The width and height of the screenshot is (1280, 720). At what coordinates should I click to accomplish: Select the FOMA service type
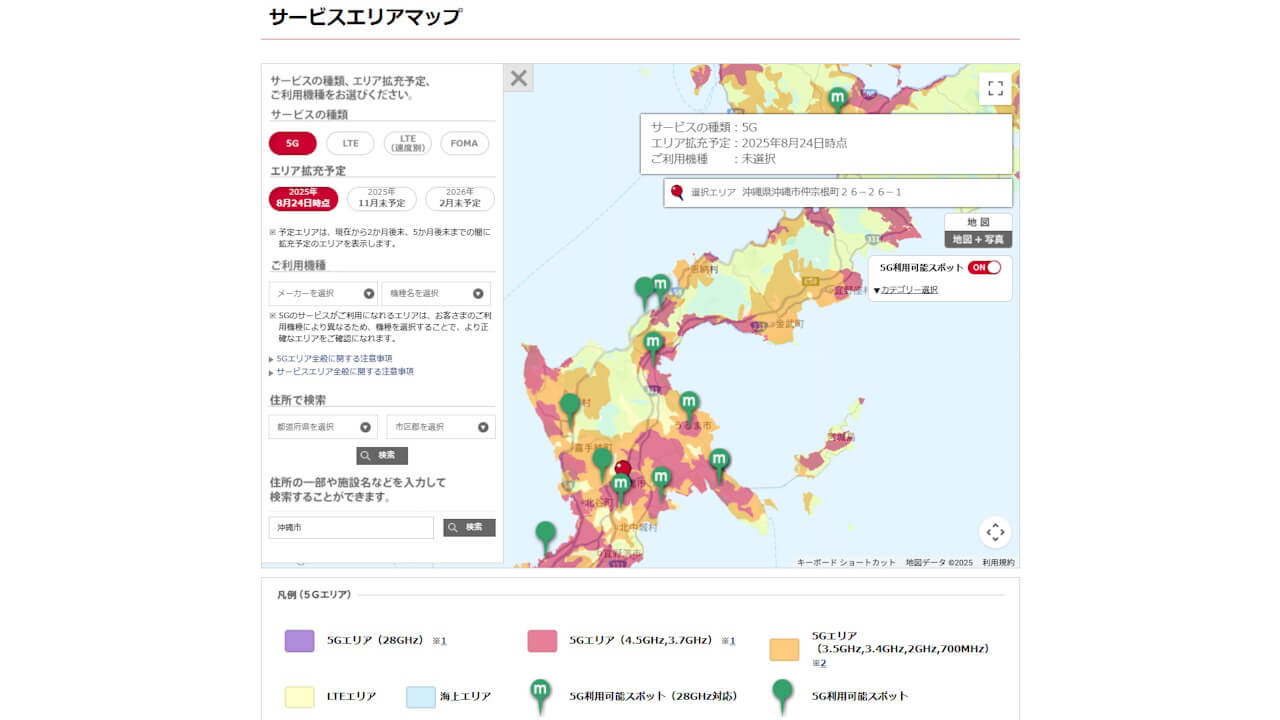(464, 143)
